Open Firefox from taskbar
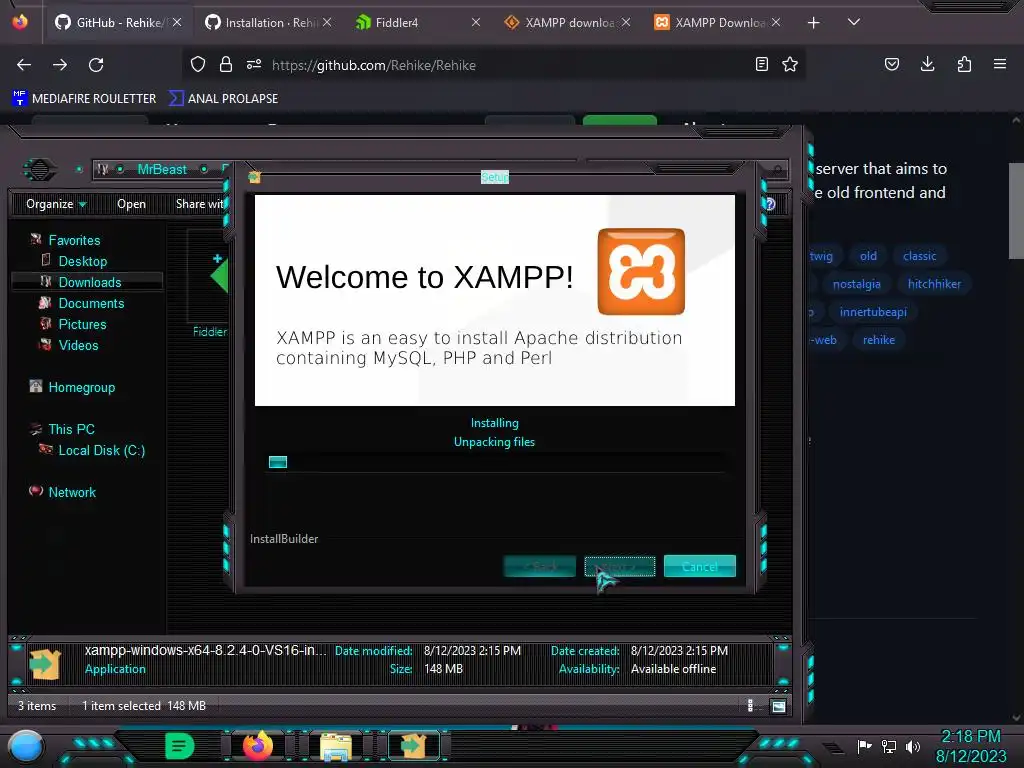 click(258, 746)
